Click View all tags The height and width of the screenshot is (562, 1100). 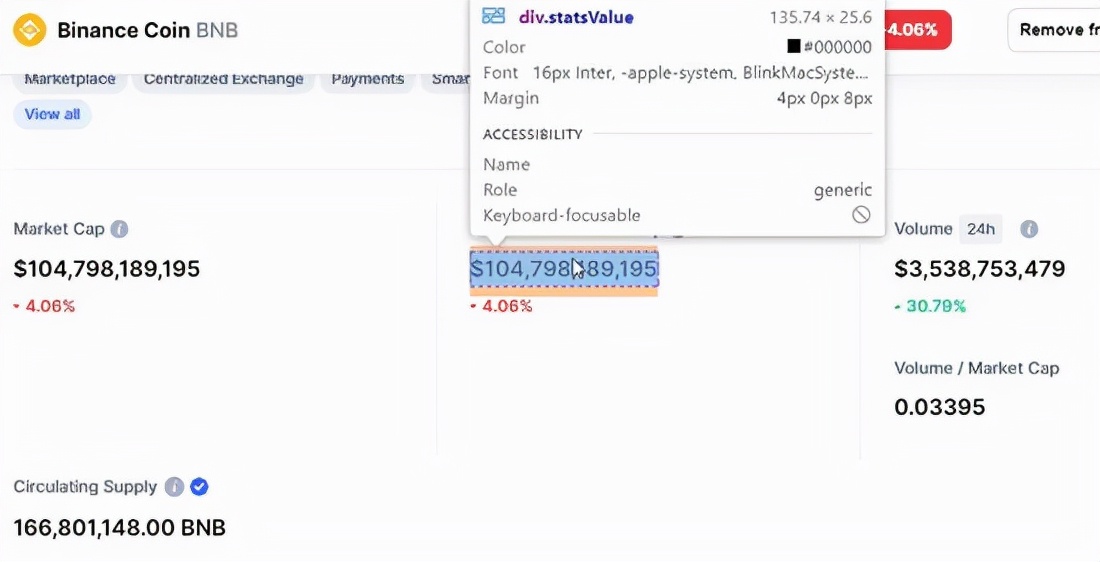tap(53, 114)
